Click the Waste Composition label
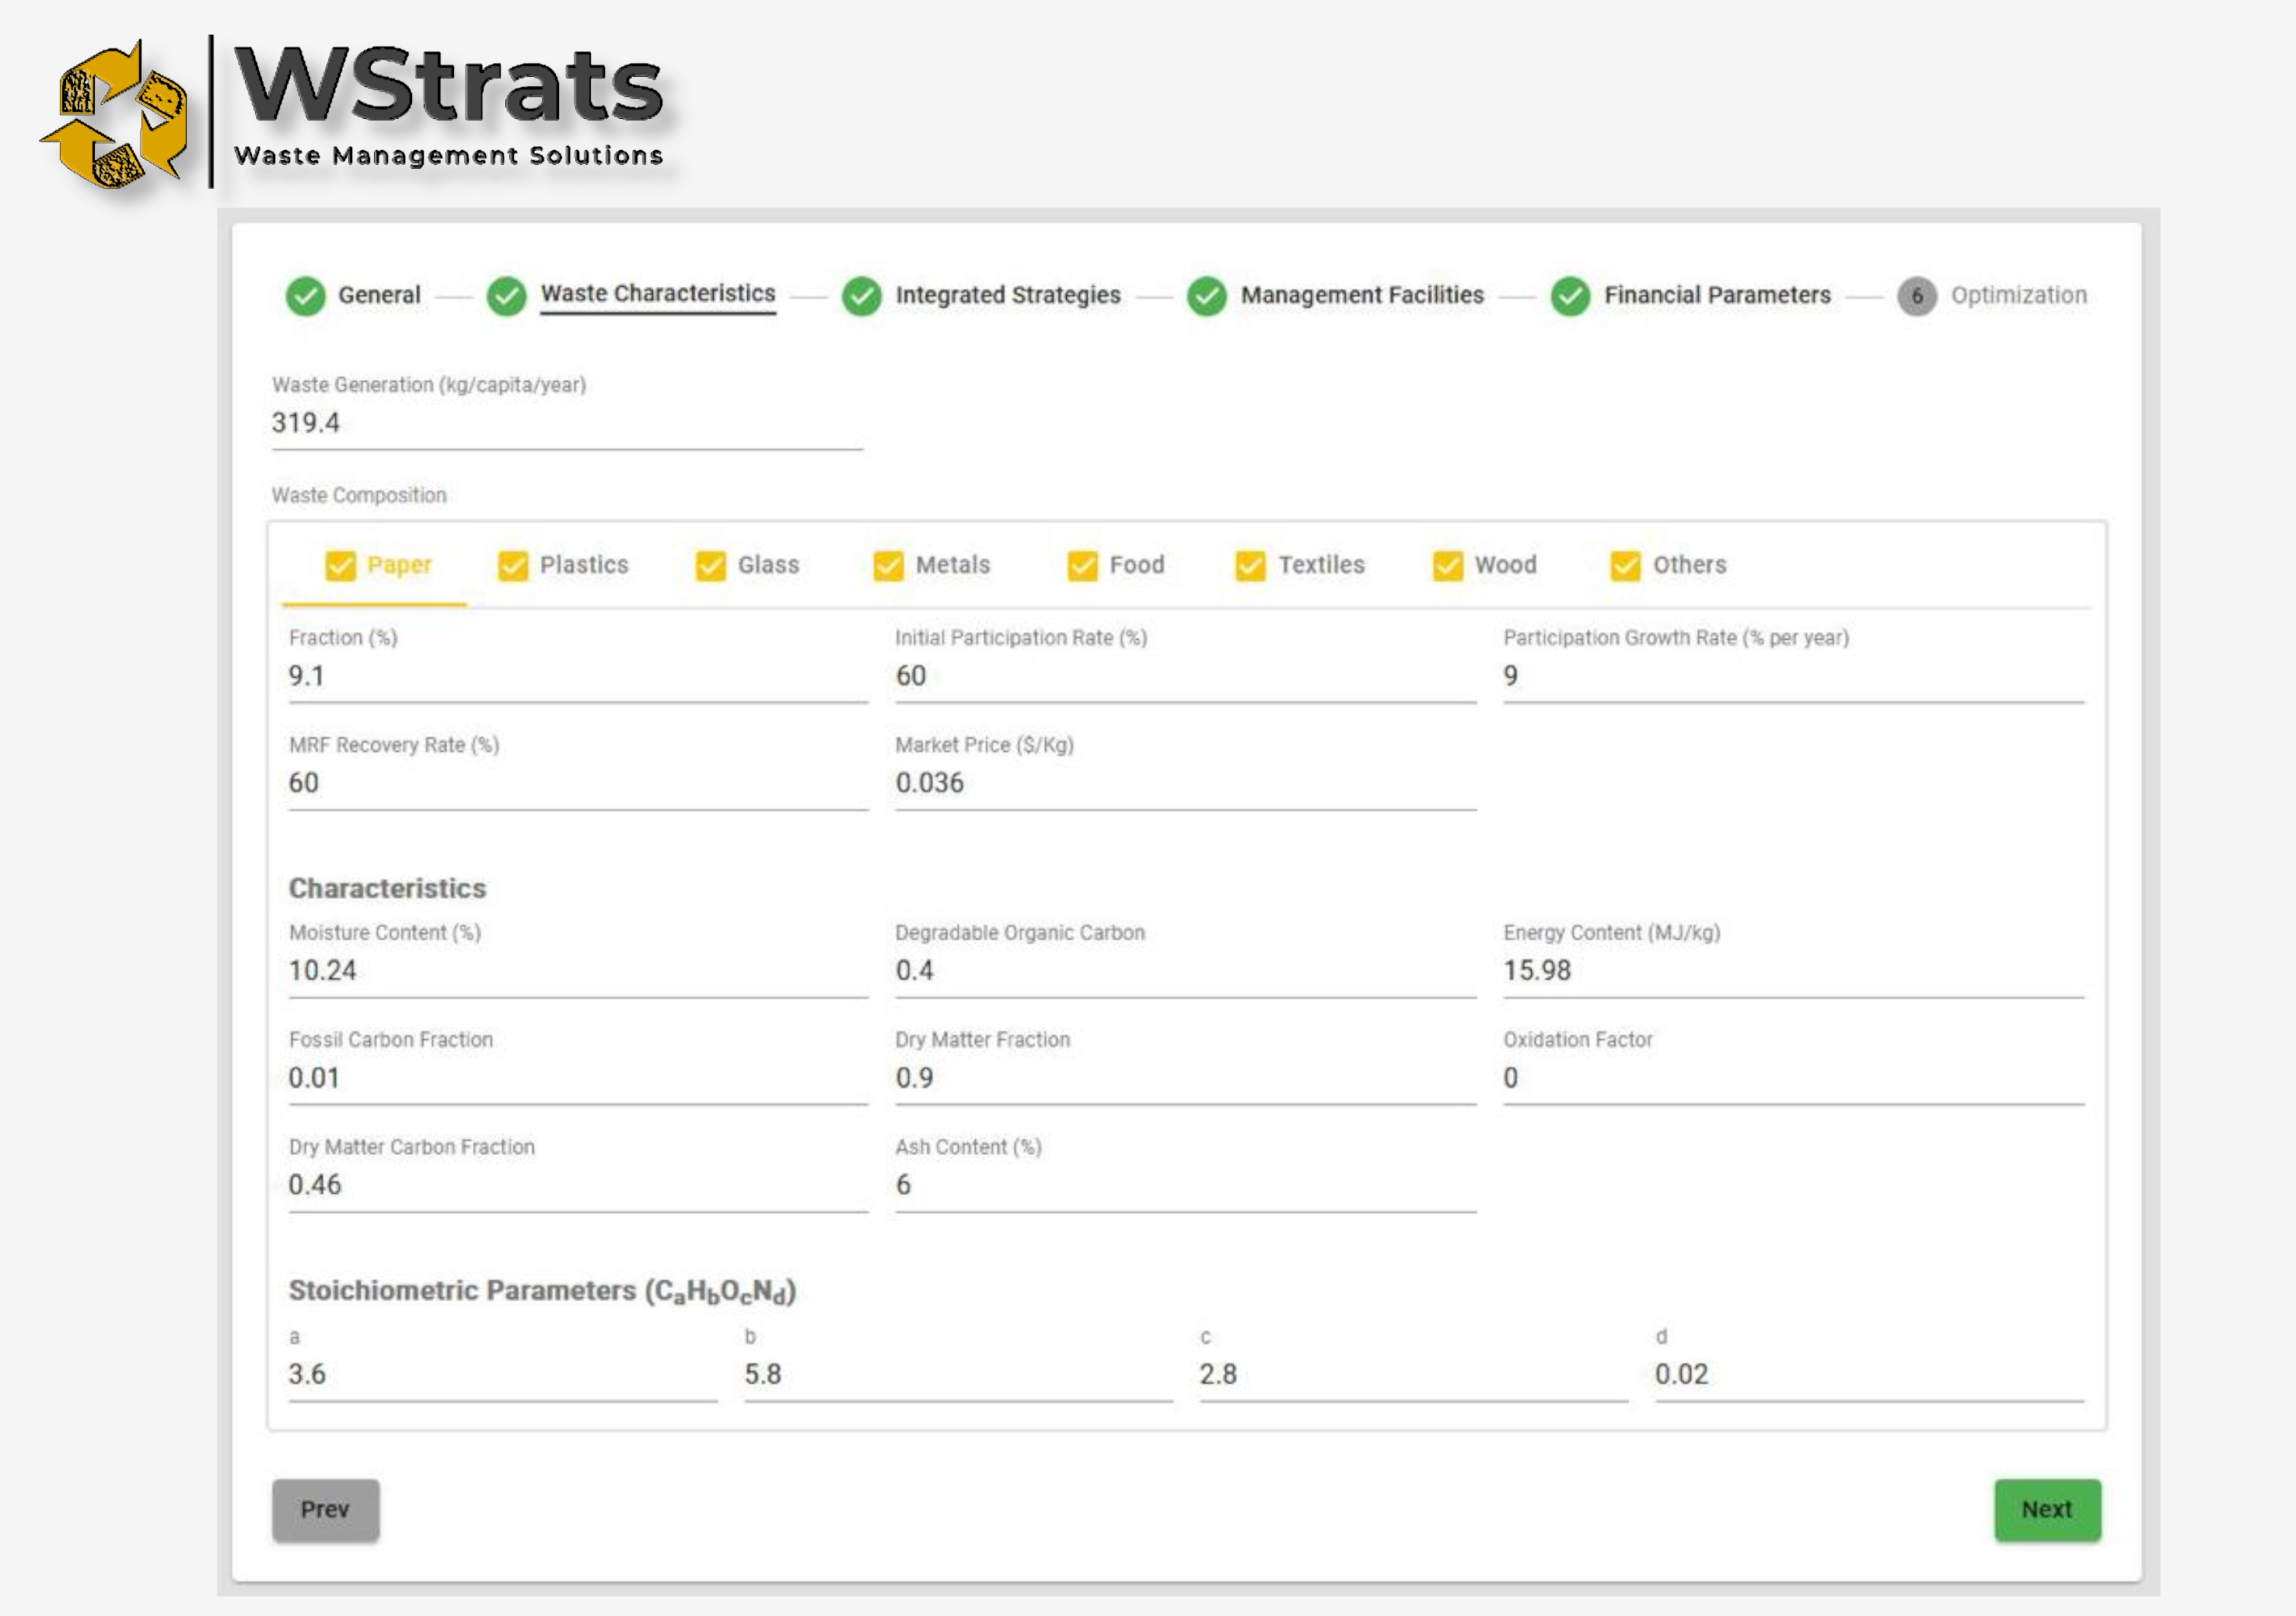Viewport: 2296px width, 1616px height. 359,495
